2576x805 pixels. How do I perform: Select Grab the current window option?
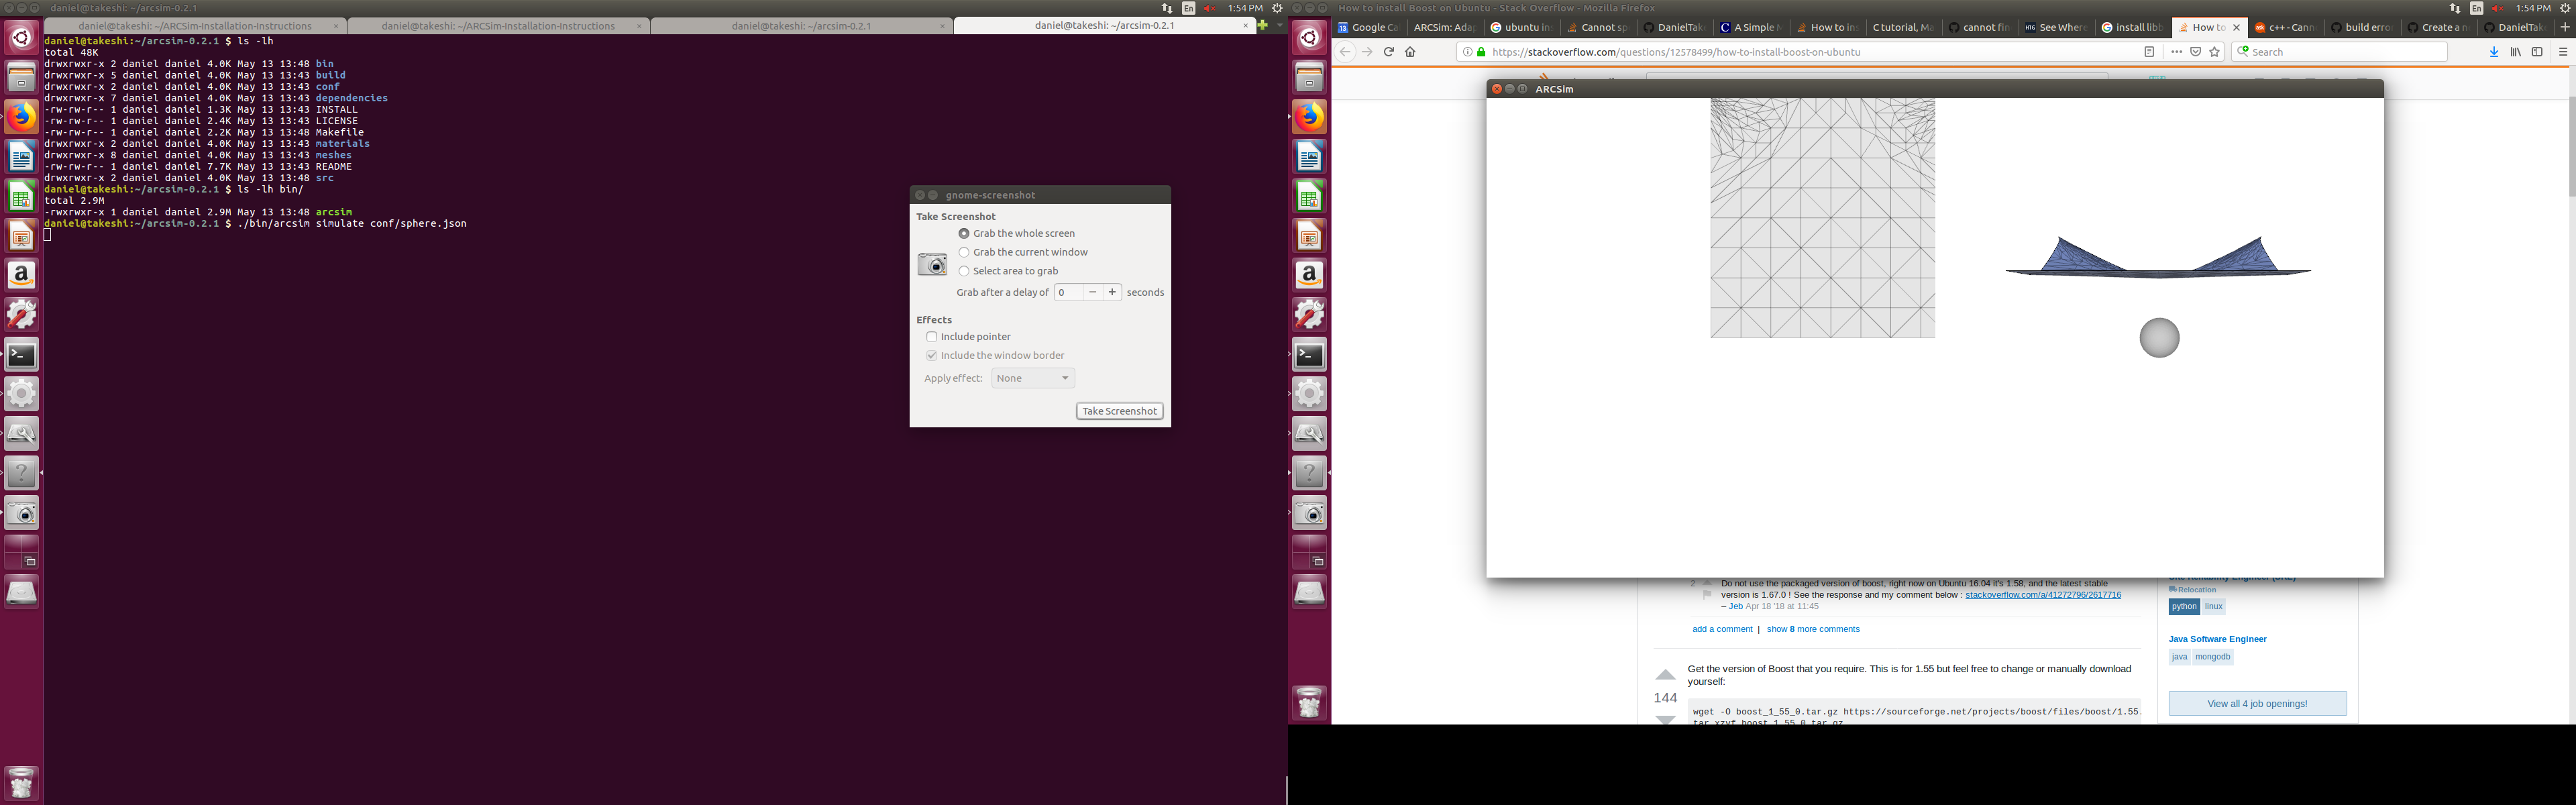(964, 252)
